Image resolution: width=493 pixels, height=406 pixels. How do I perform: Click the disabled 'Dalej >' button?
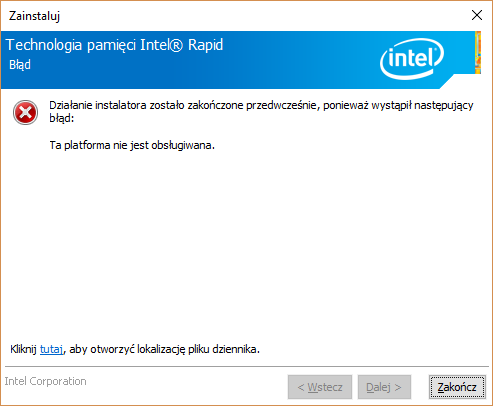pos(384,387)
